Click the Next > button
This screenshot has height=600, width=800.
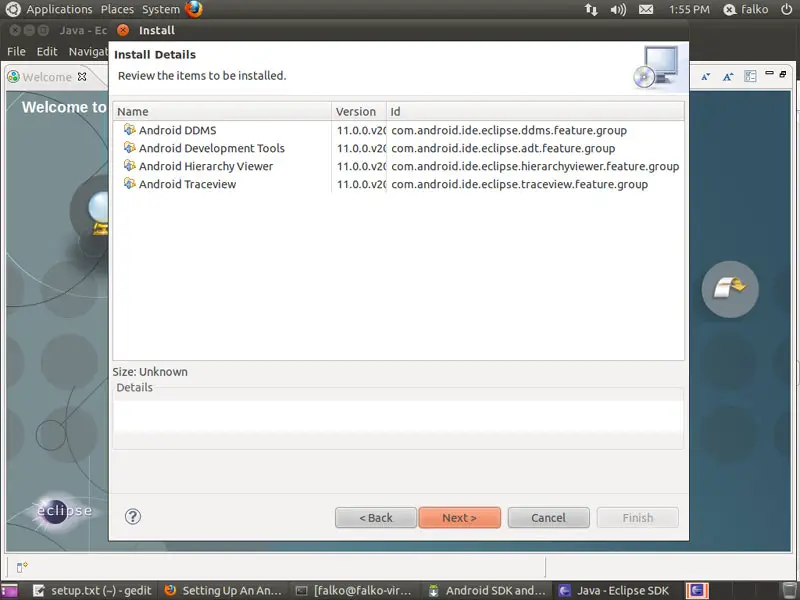(459, 517)
